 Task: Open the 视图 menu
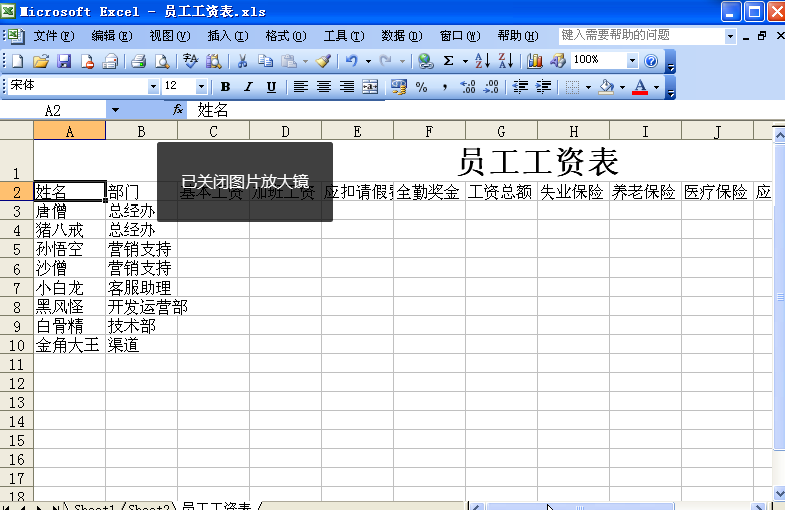tap(170, 36)
